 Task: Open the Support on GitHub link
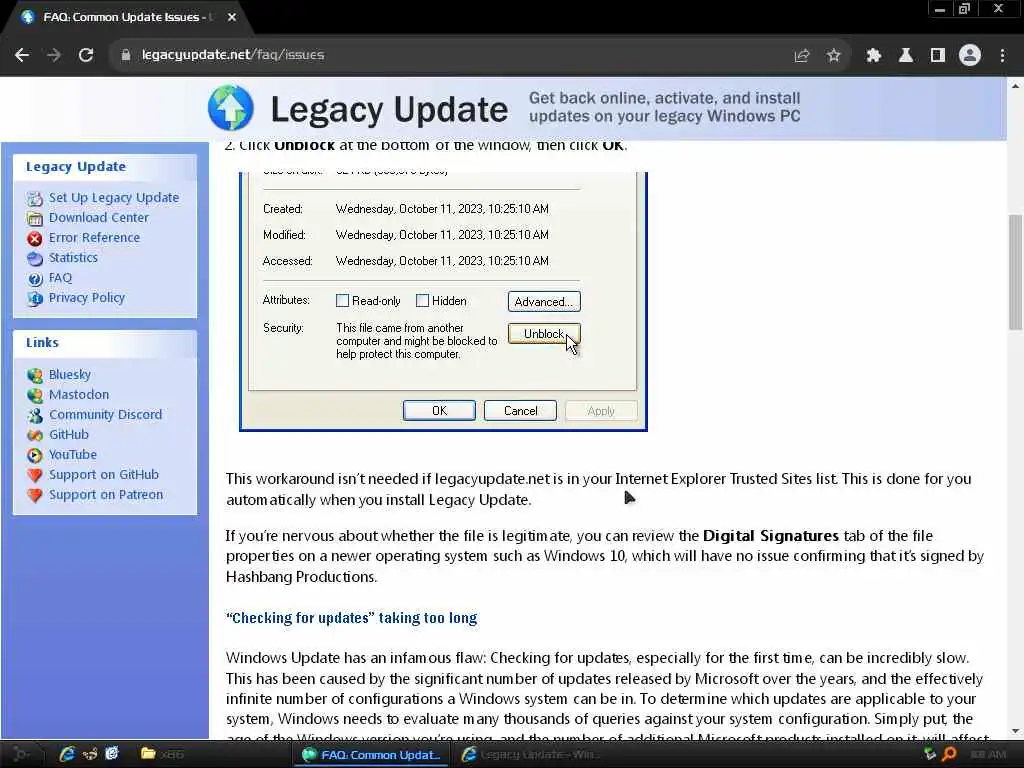[x=104, y=475]
